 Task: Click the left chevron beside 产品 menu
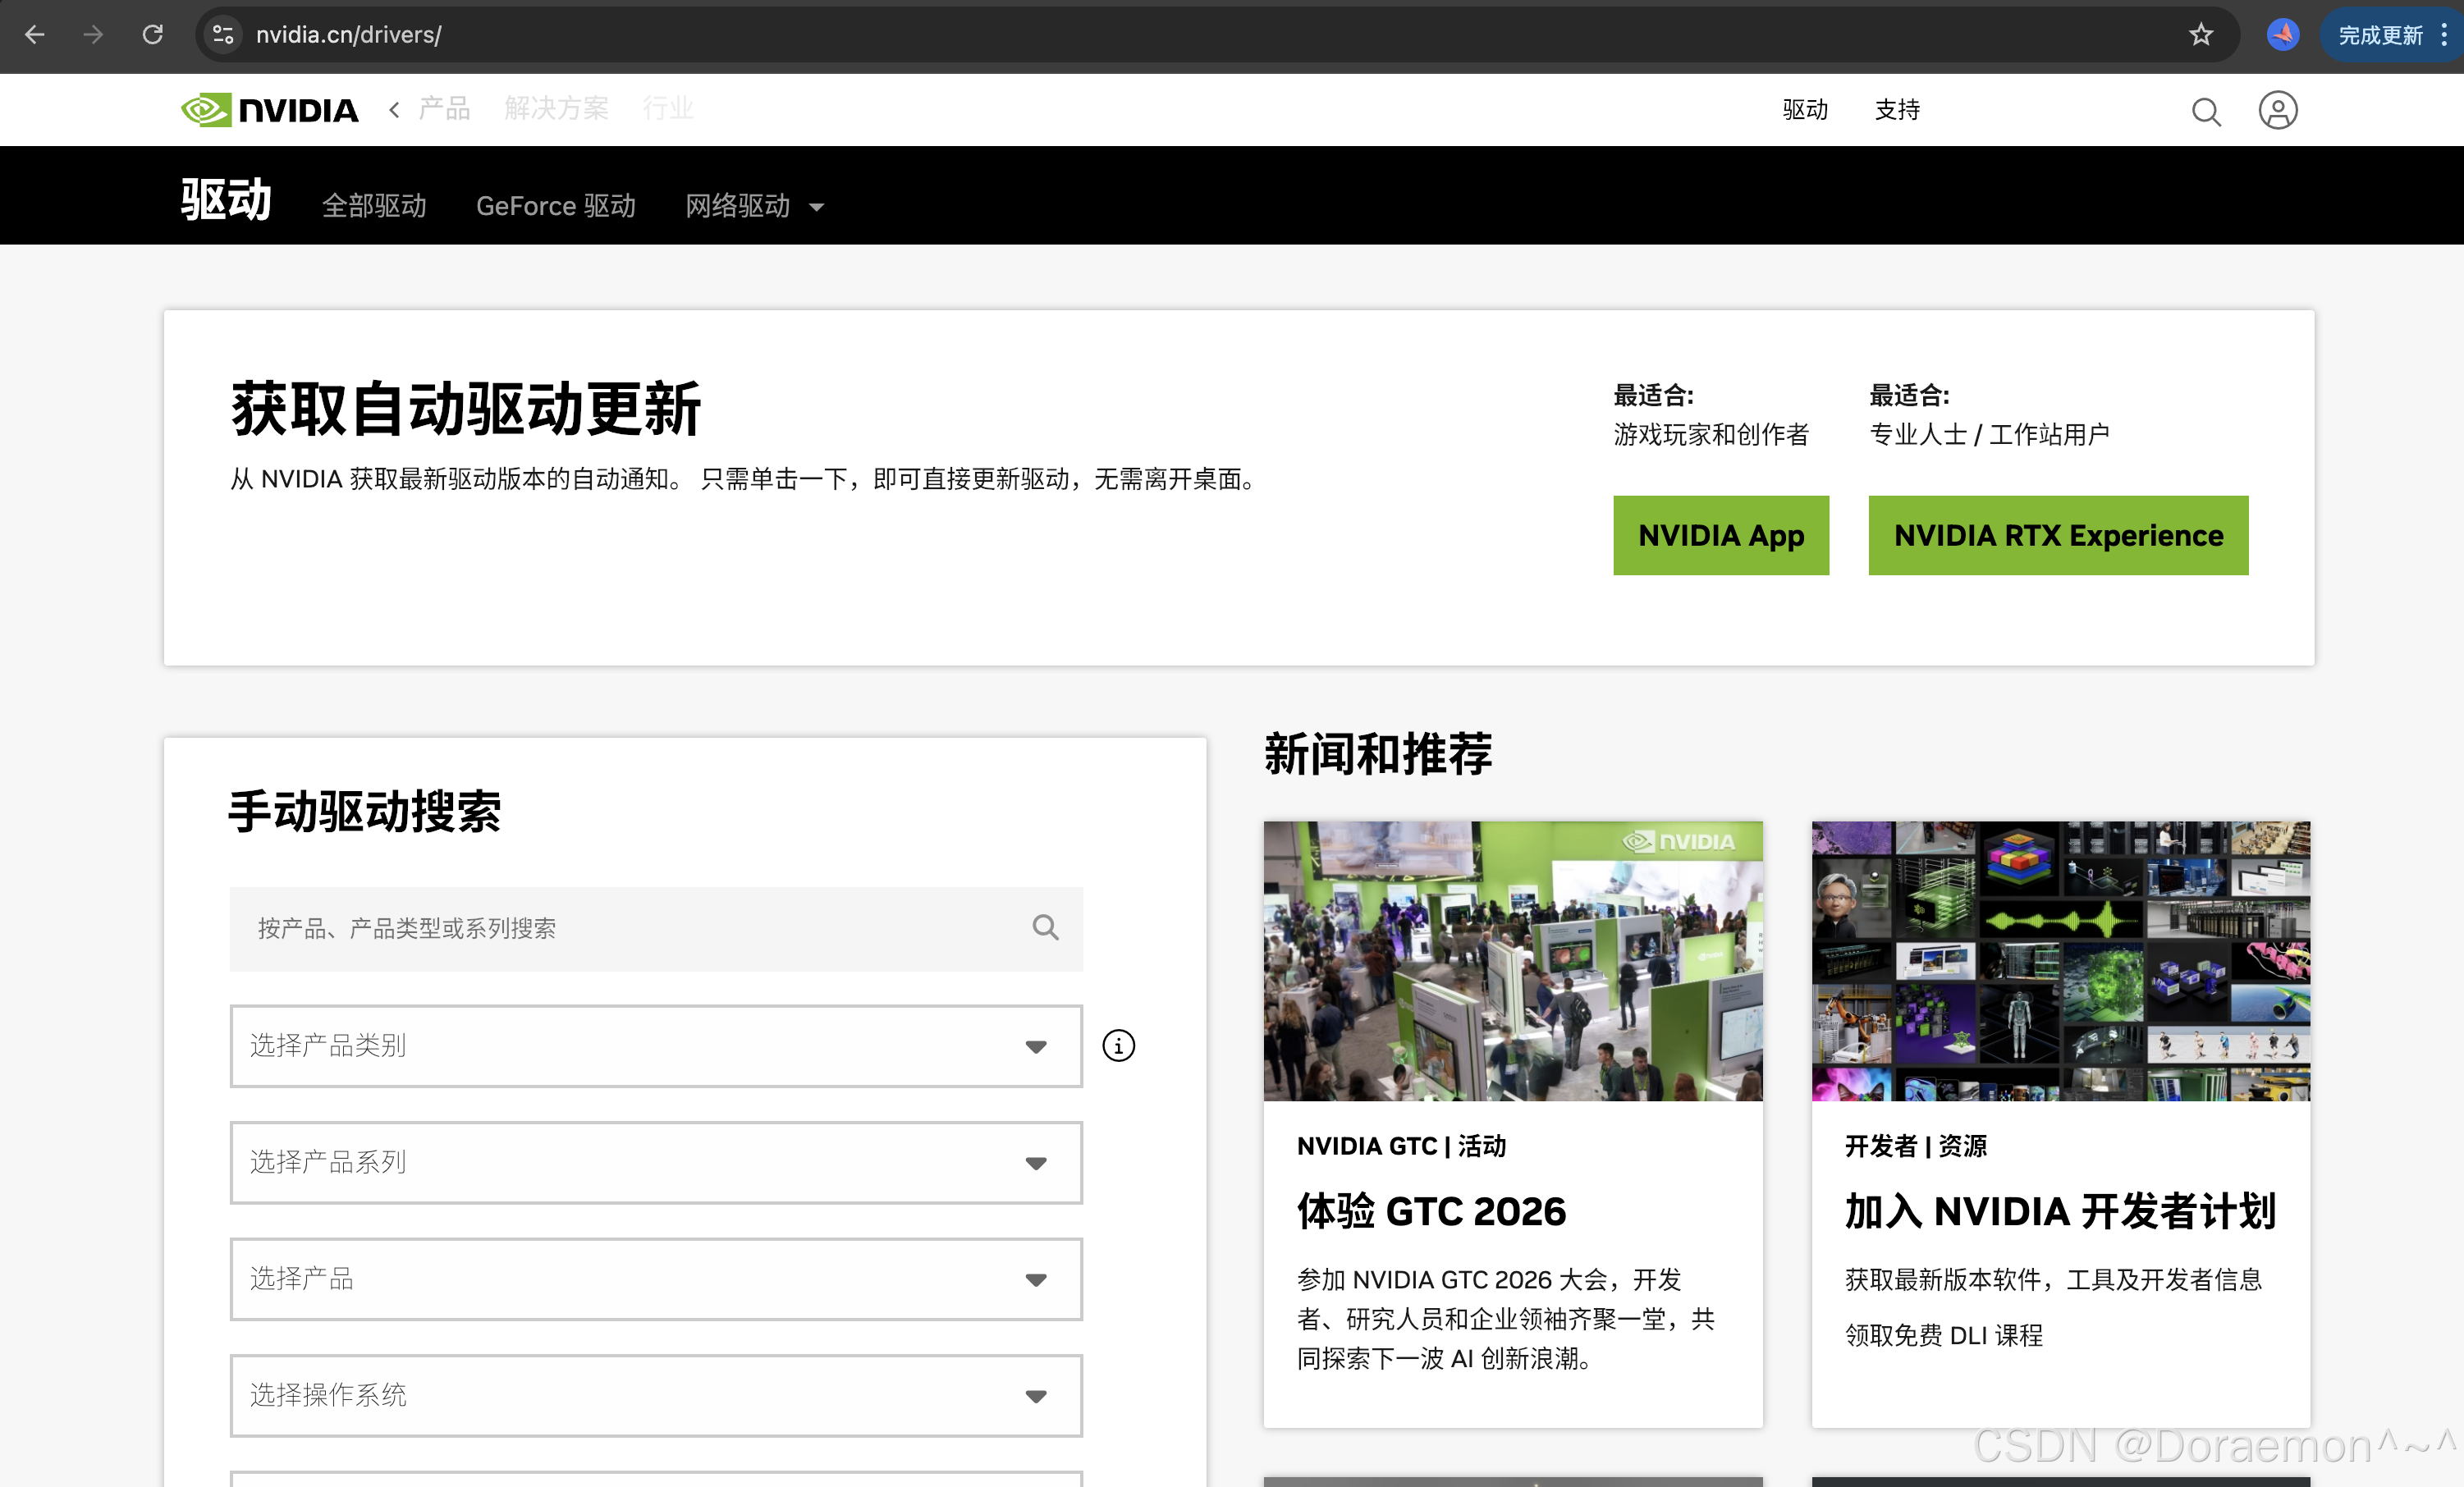(394, 109)
